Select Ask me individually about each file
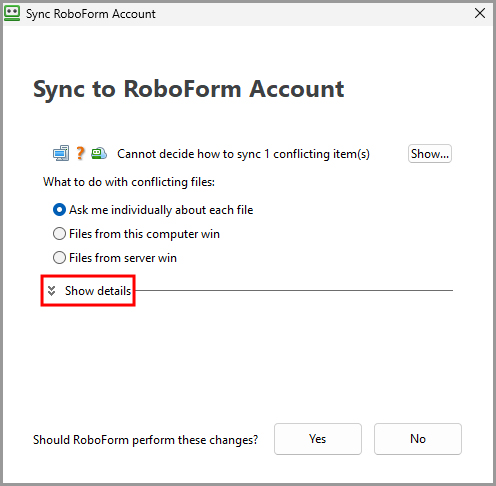 59,210
